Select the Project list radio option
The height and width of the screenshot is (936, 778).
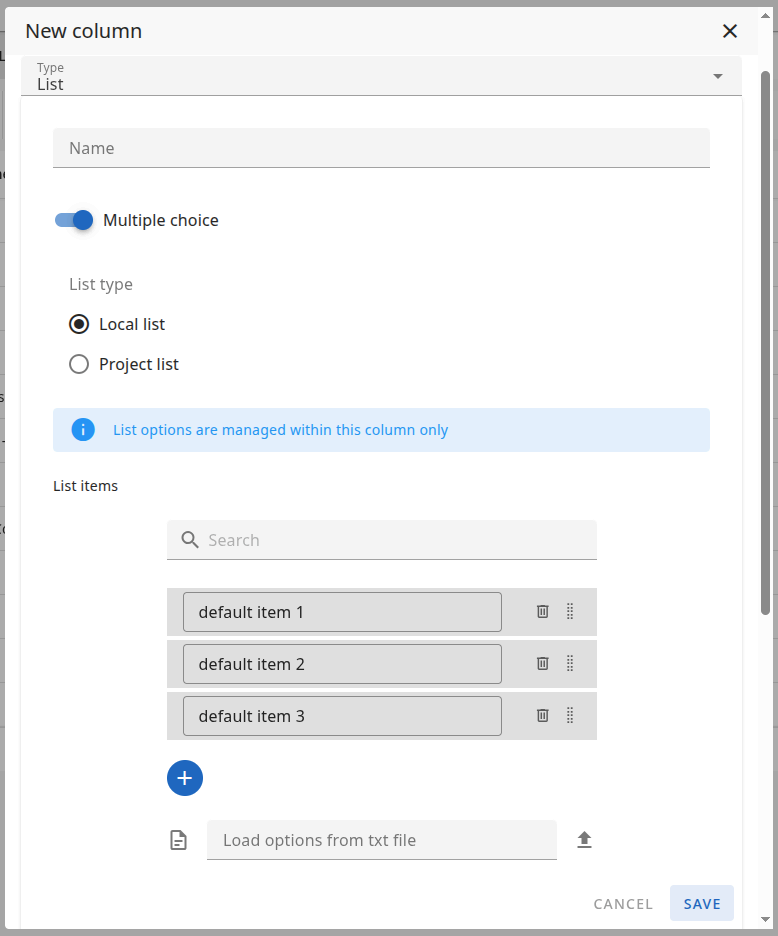click(79, 364)
